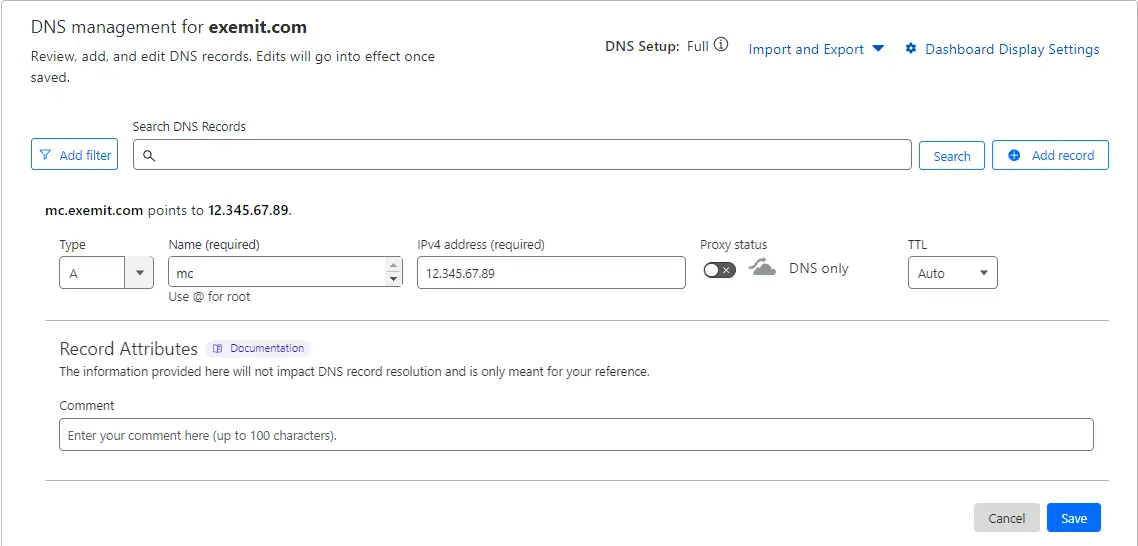Click the Add filter button
Viewport: 1138px width, 546px height.
pos(74,155)
